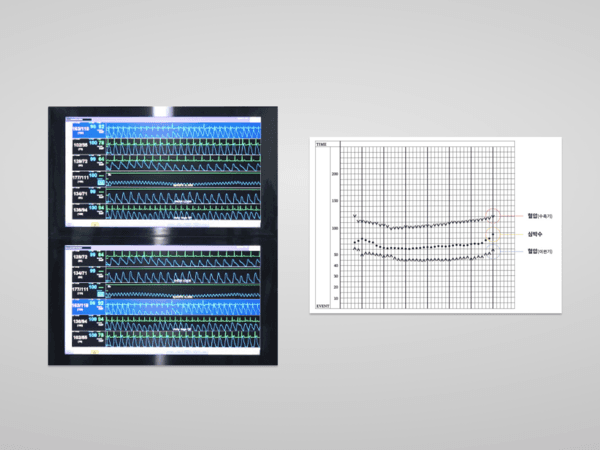Click the 200 value on the chart axis
Viewport: 600px width, 450px height.
(x=335, y=173)
